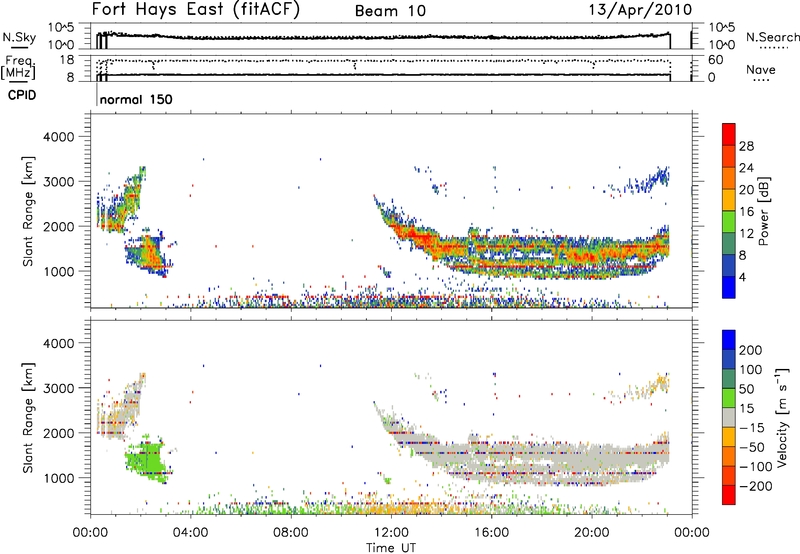Click the '28' power color bar value
Image resolution: width=800 pixels, height=554 pixels.
746,146
